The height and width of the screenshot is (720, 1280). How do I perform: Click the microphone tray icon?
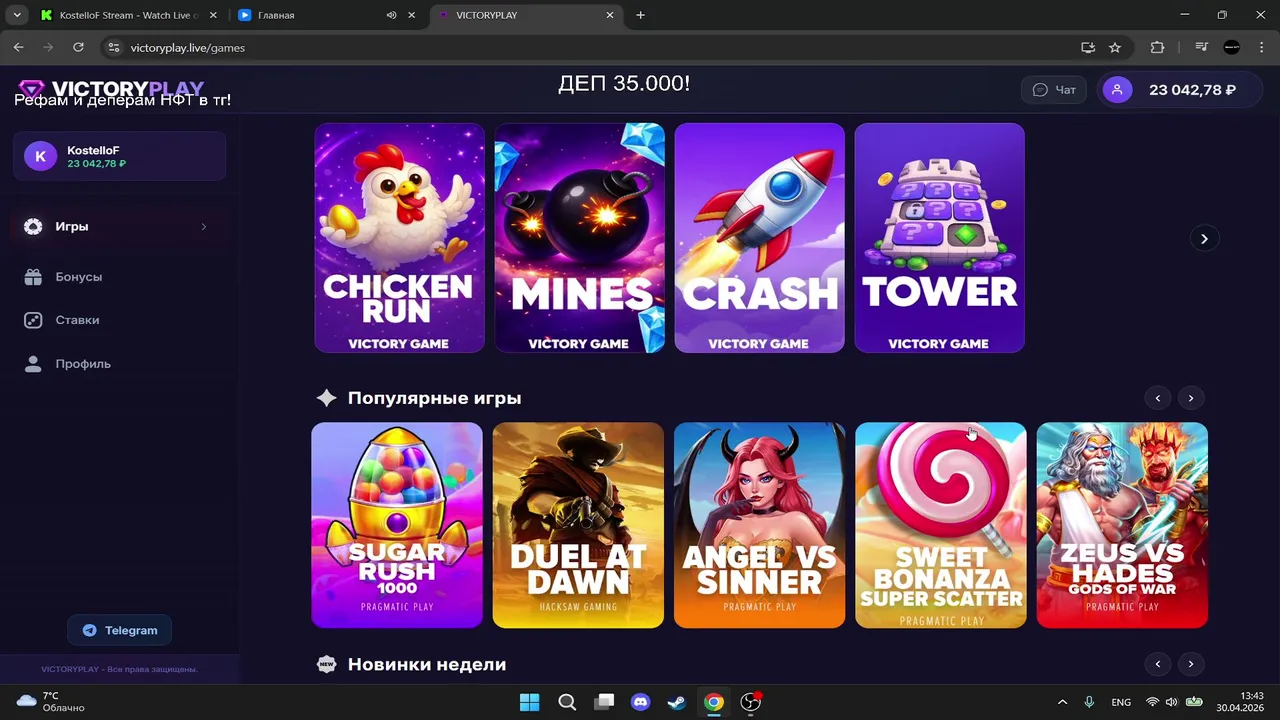pyautogui.click(x=1089, y=702)
